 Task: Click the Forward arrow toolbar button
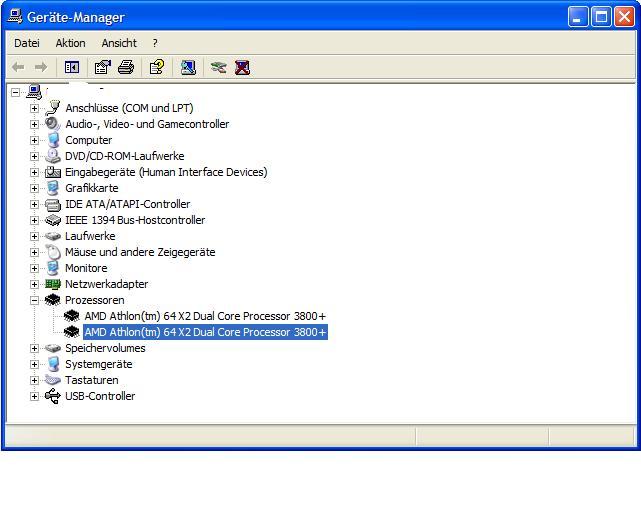[41, 67]
